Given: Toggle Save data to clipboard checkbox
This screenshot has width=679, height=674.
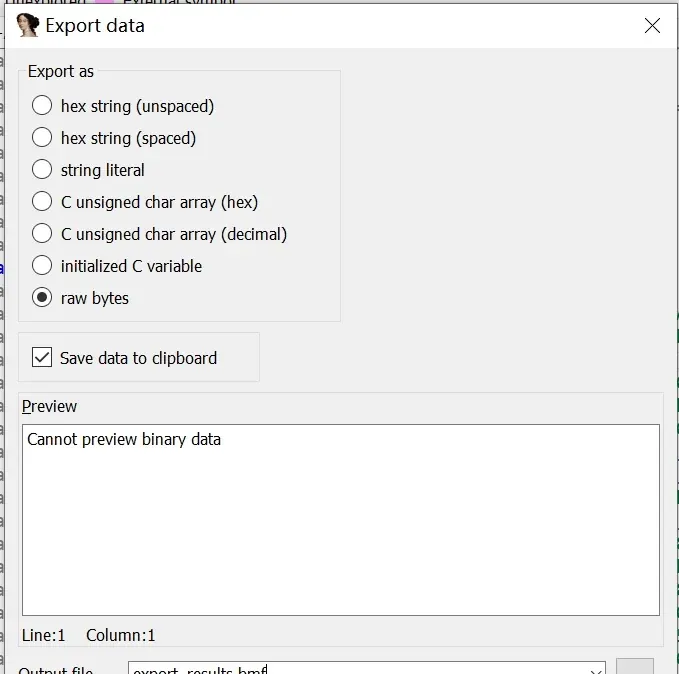Looking at the screenshot, I should pos(42,357).
